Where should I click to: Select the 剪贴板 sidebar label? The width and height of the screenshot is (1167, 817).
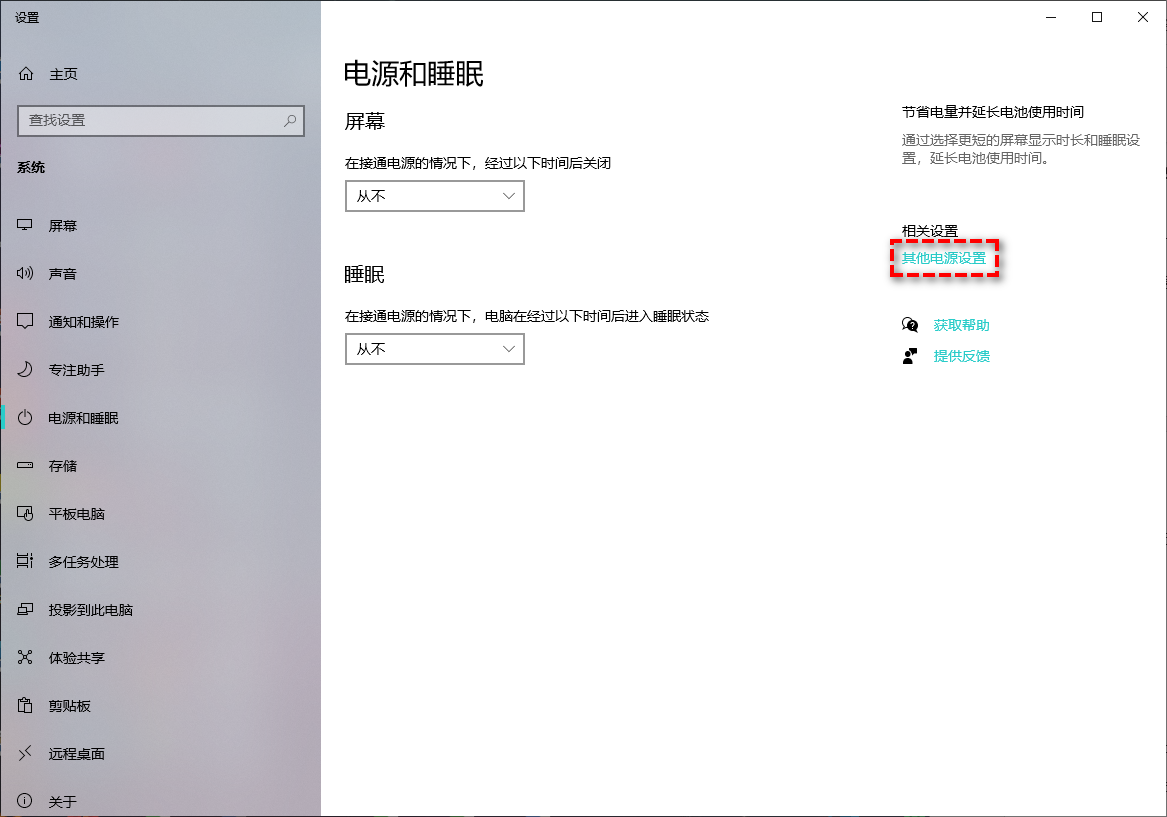[x=69, y=705]
